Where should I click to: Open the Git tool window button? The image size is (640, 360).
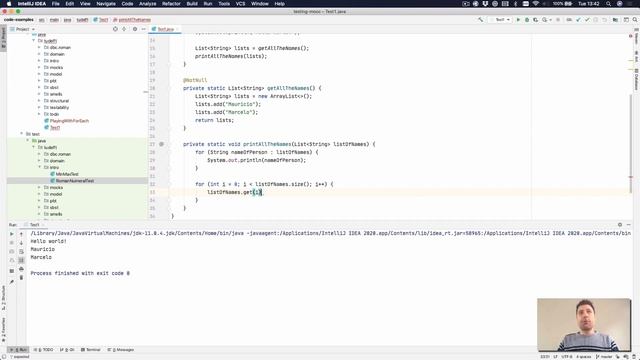coord(67,350)
